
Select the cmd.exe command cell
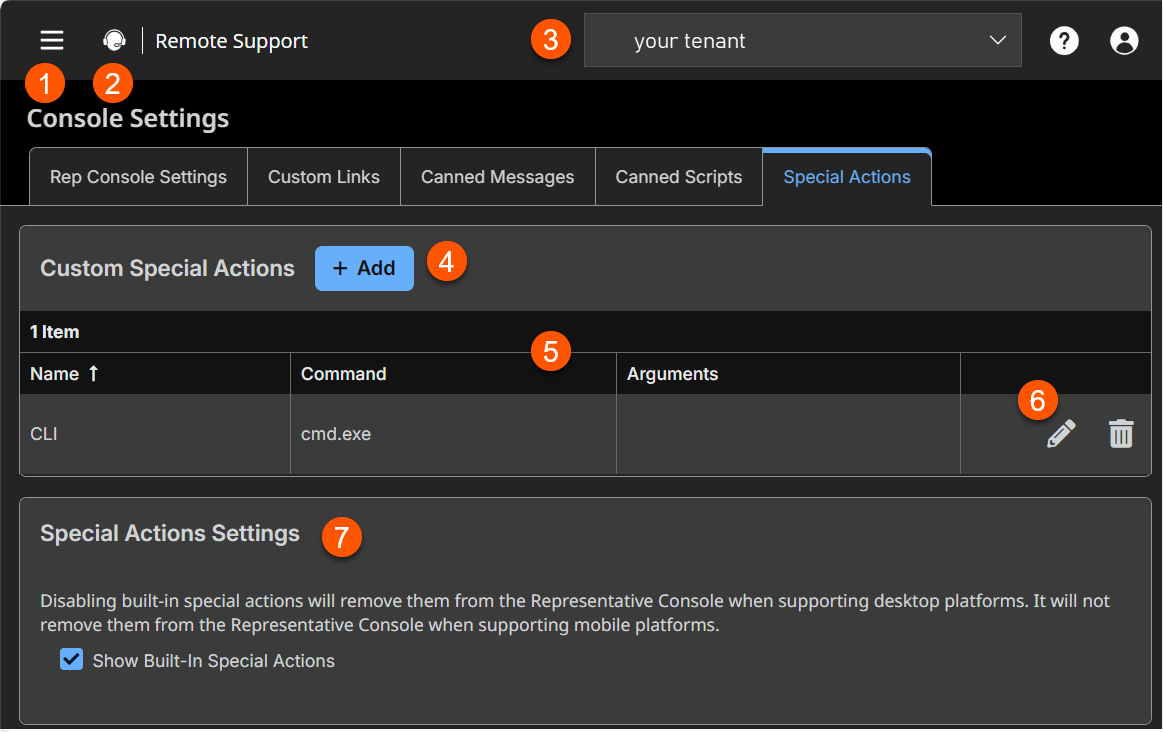coord(336,434)
